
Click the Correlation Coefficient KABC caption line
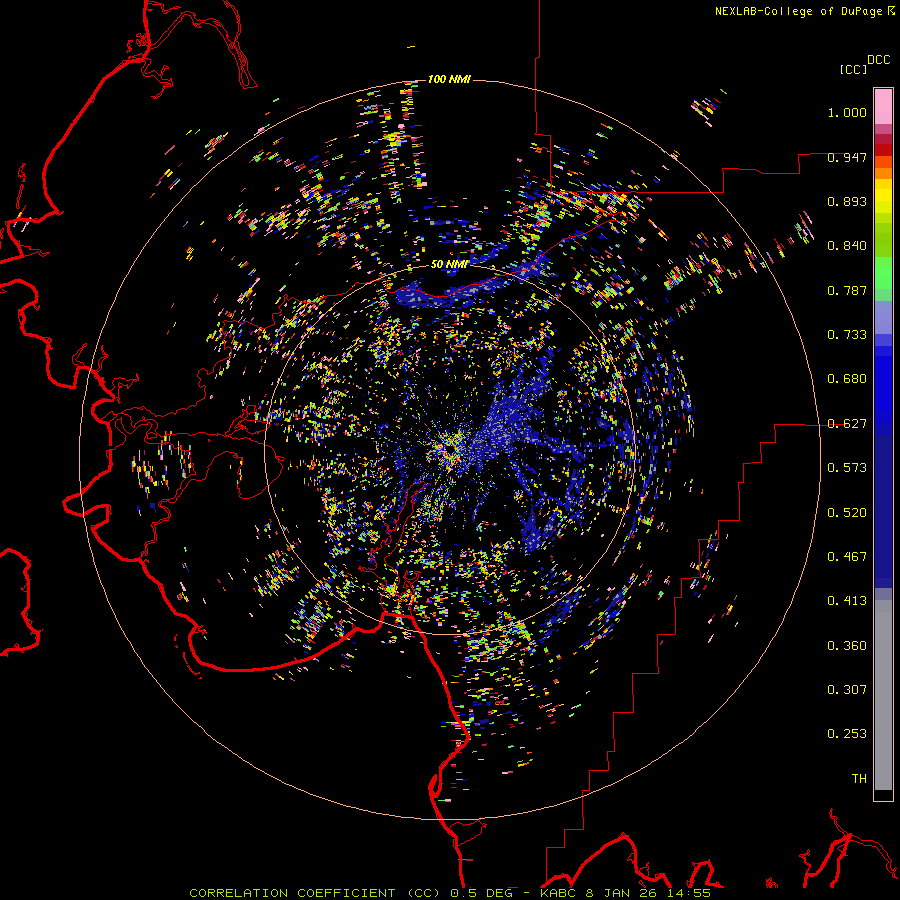coord(449,893)
